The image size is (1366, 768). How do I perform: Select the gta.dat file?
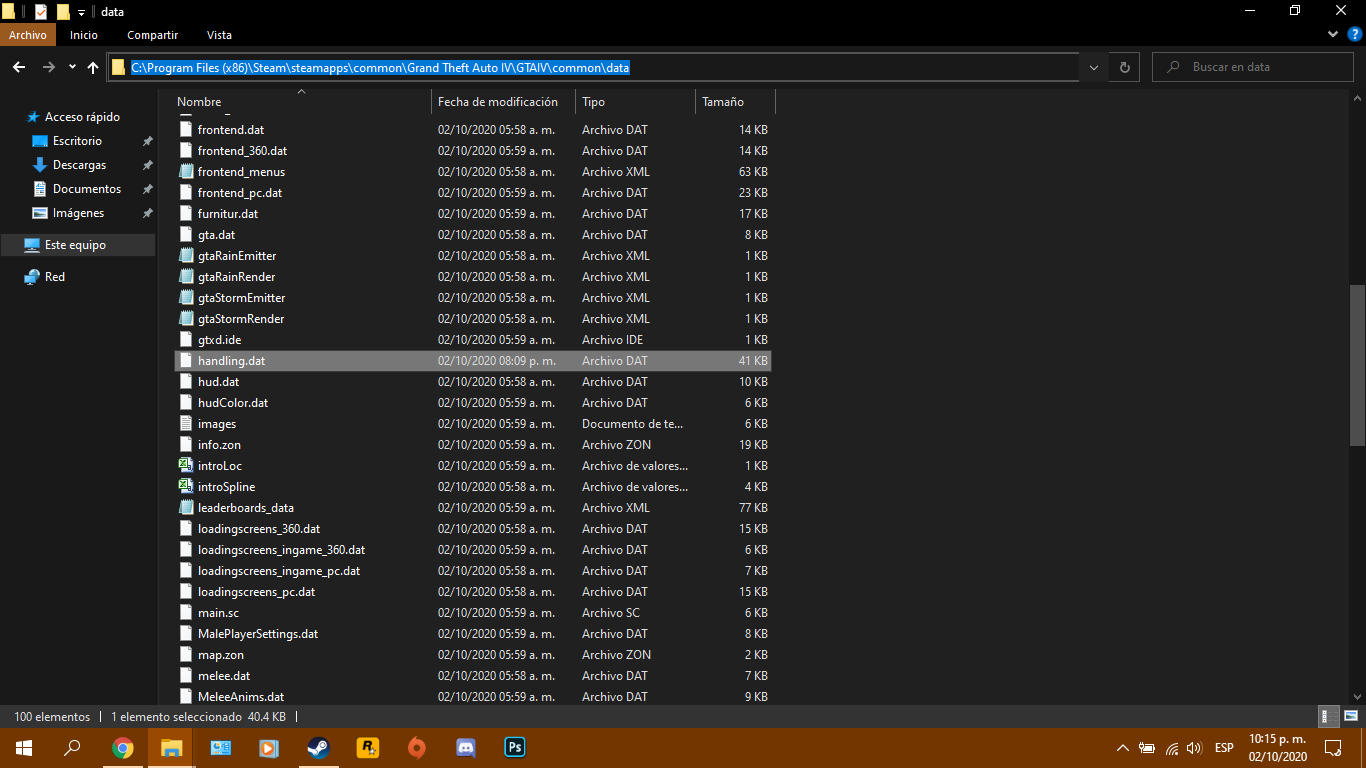(x=473, y=235)
